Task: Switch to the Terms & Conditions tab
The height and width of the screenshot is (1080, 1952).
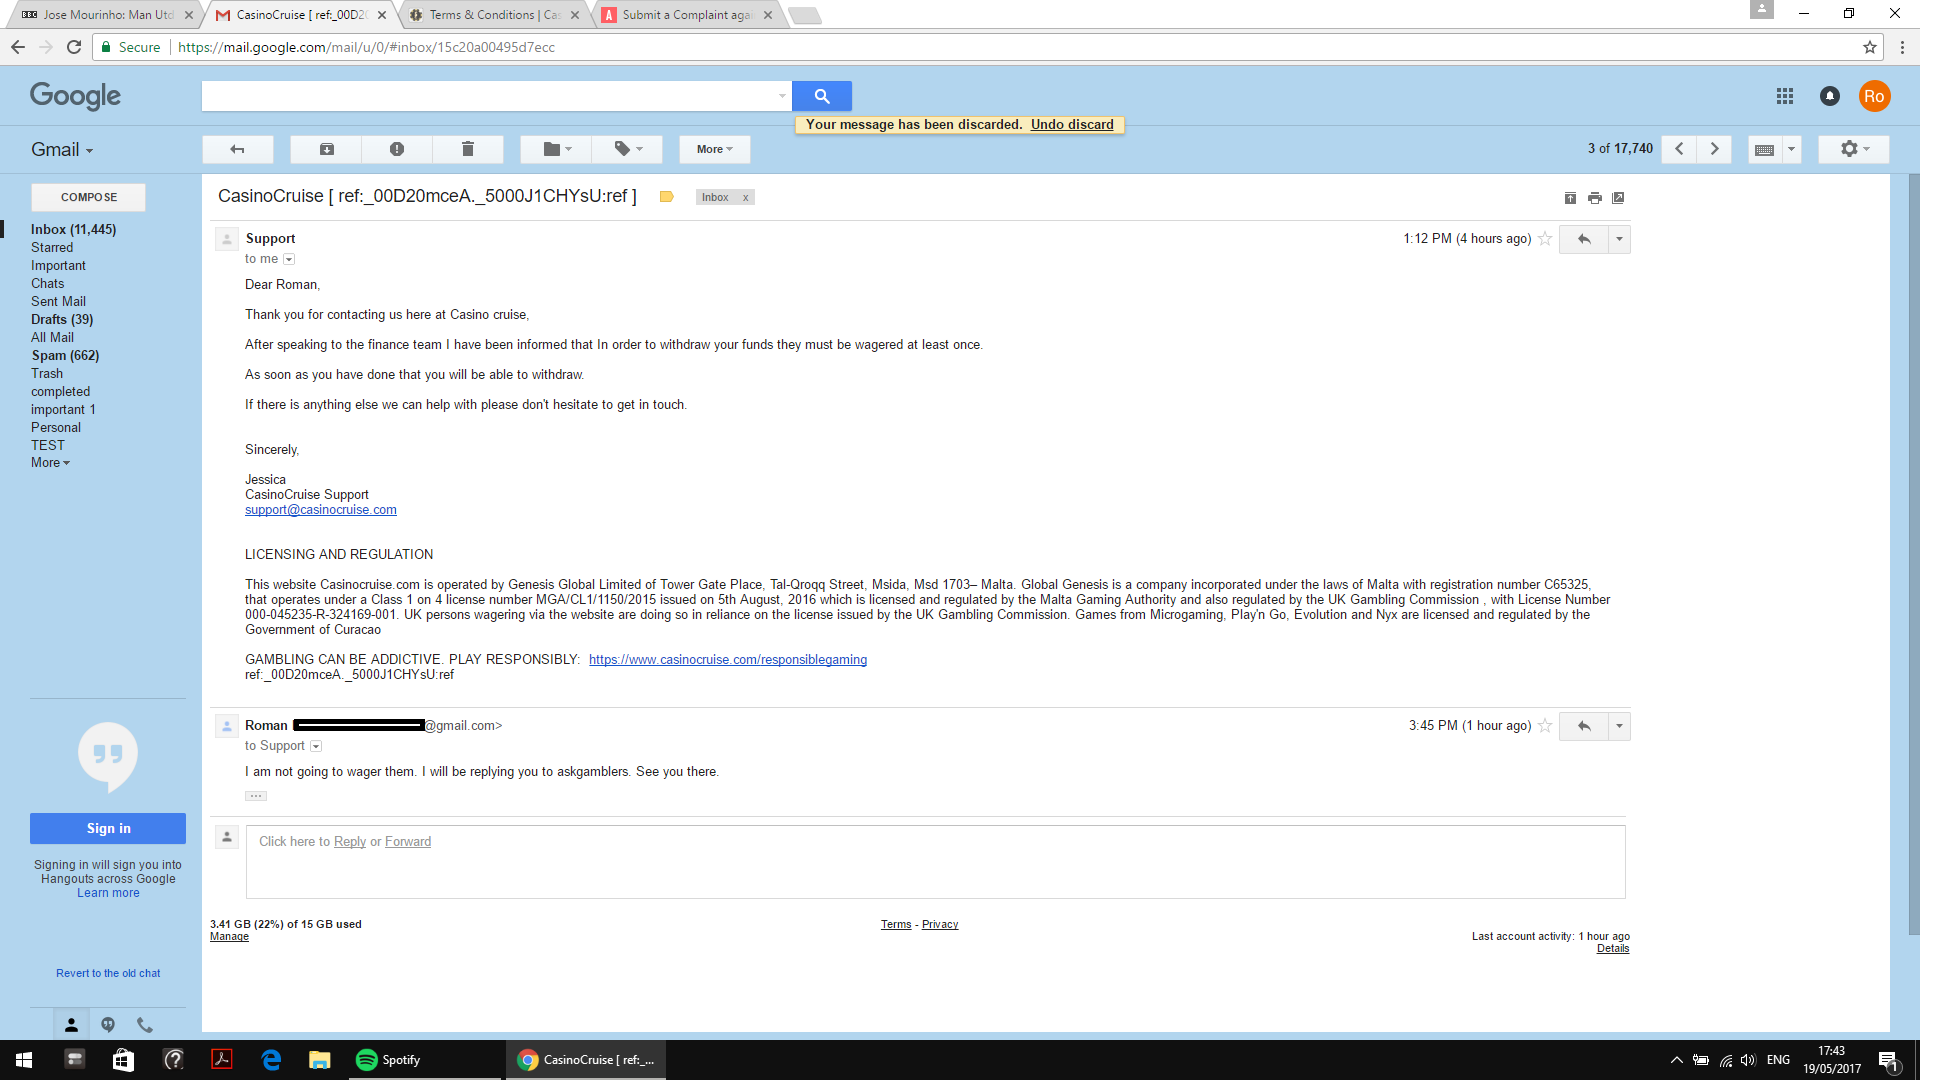Action: click(495, 15)
